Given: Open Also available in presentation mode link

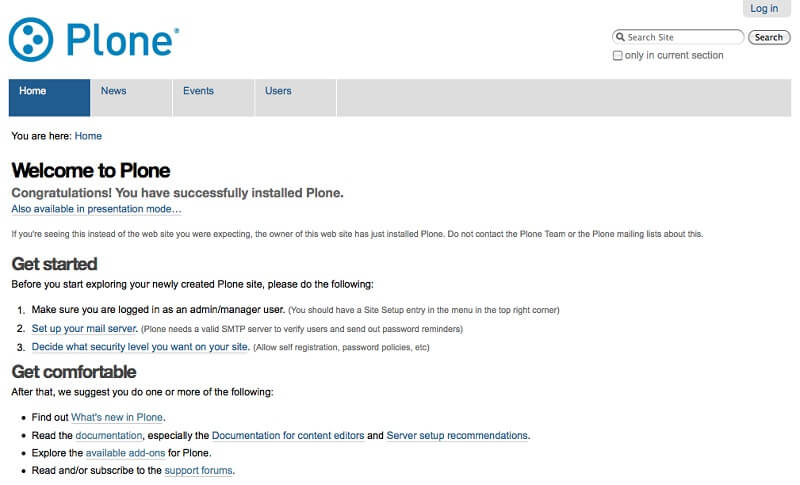Looking at the screenshot, I should coord(96,209).
